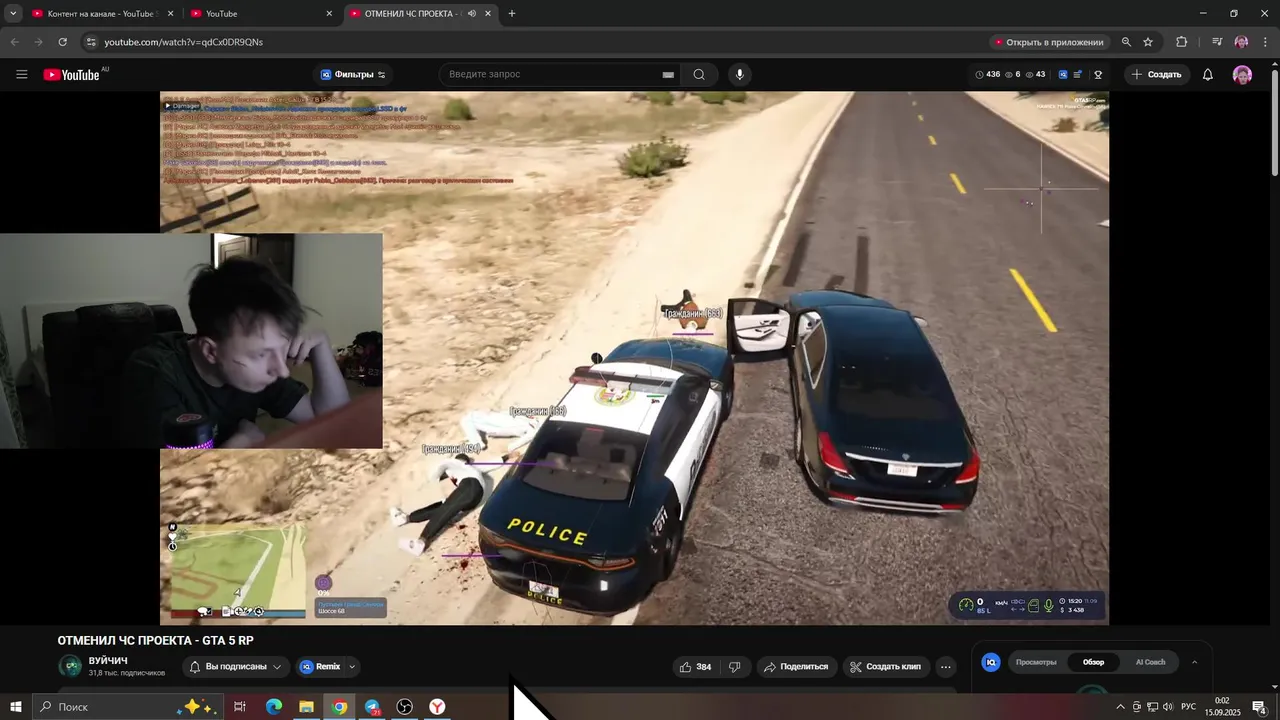Screen dimensions: 1280x720
Task: Dislike the video with thumbs-down
Action: click(x=735, y=667)
